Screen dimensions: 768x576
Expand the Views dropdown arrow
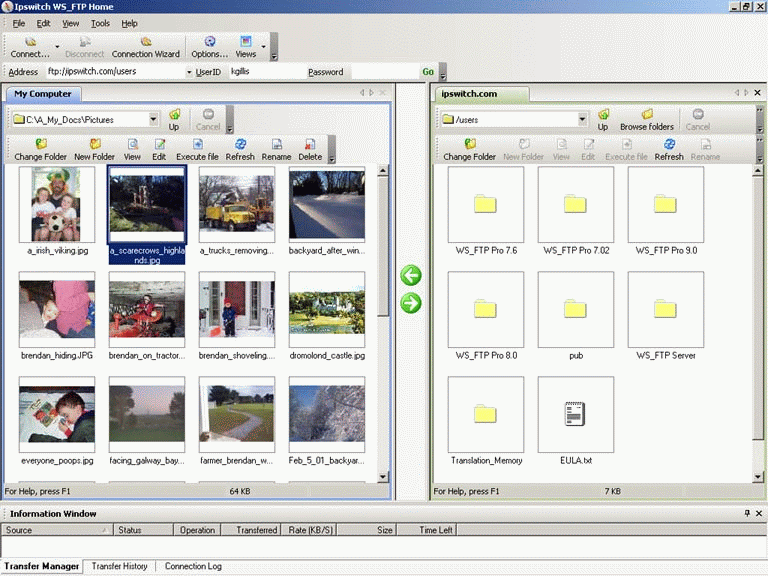click(264, 47)
